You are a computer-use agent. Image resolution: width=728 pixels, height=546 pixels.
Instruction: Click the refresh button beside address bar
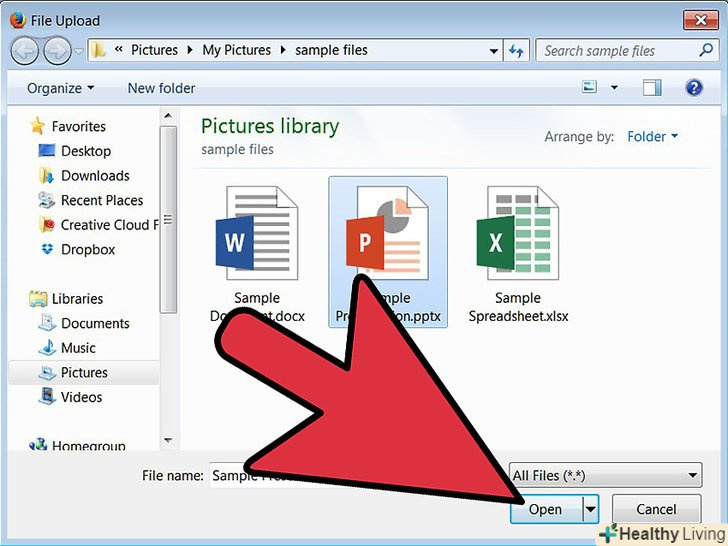pyautogui.click(x=516, y=50)
